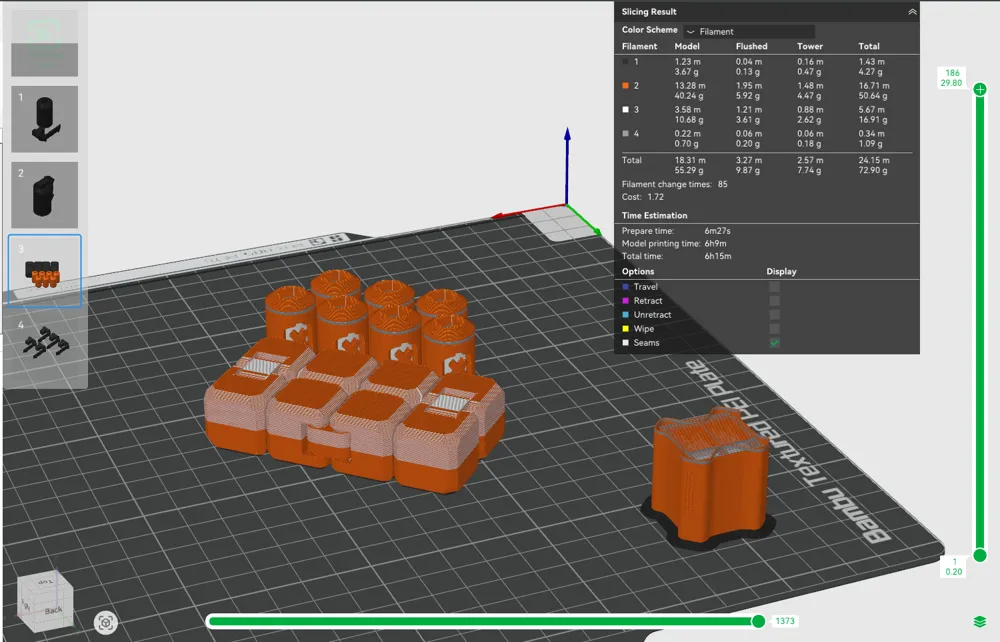Enable the Travel display toggle
The image size is (1000, 642).
[773, 287]
